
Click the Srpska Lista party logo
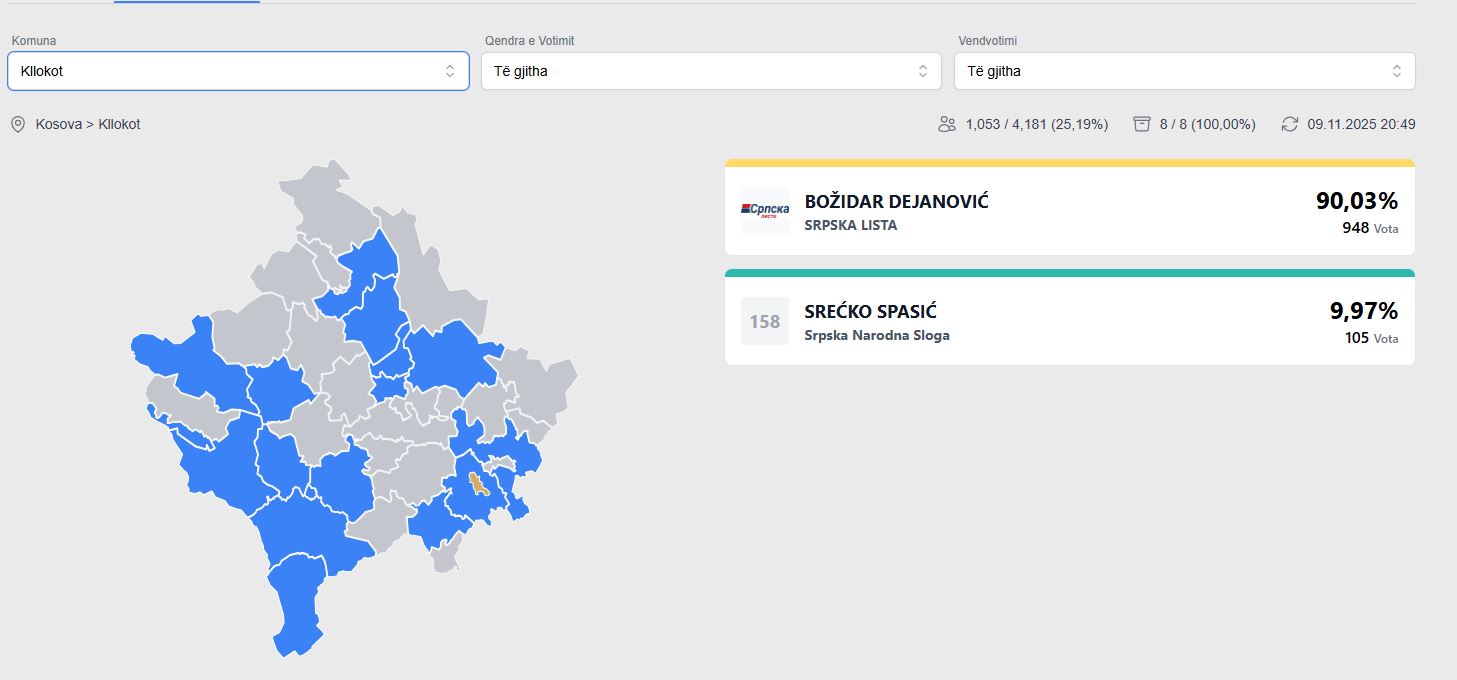tap(765, 211)
